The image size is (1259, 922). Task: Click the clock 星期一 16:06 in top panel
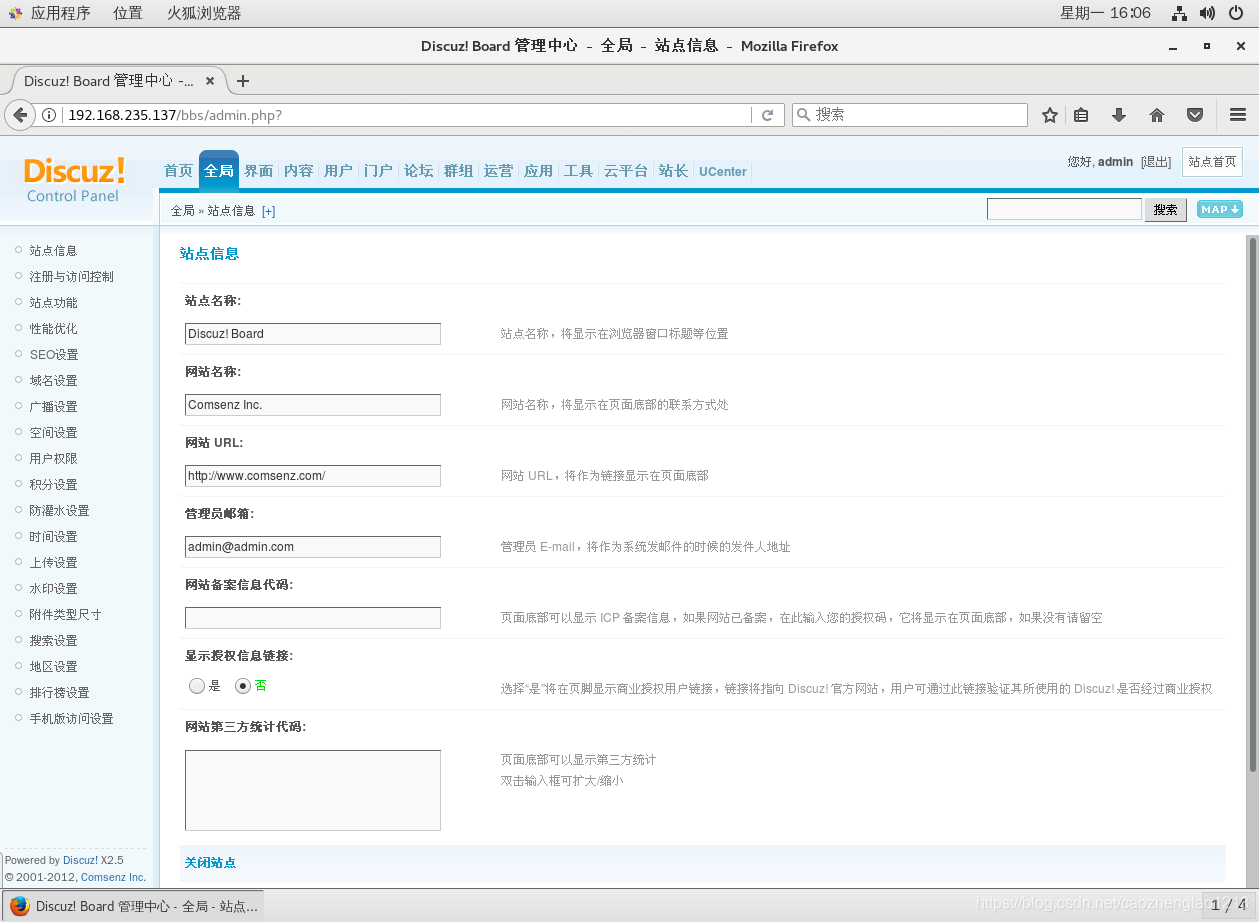pyautogui.click(x=1105, y=13)
